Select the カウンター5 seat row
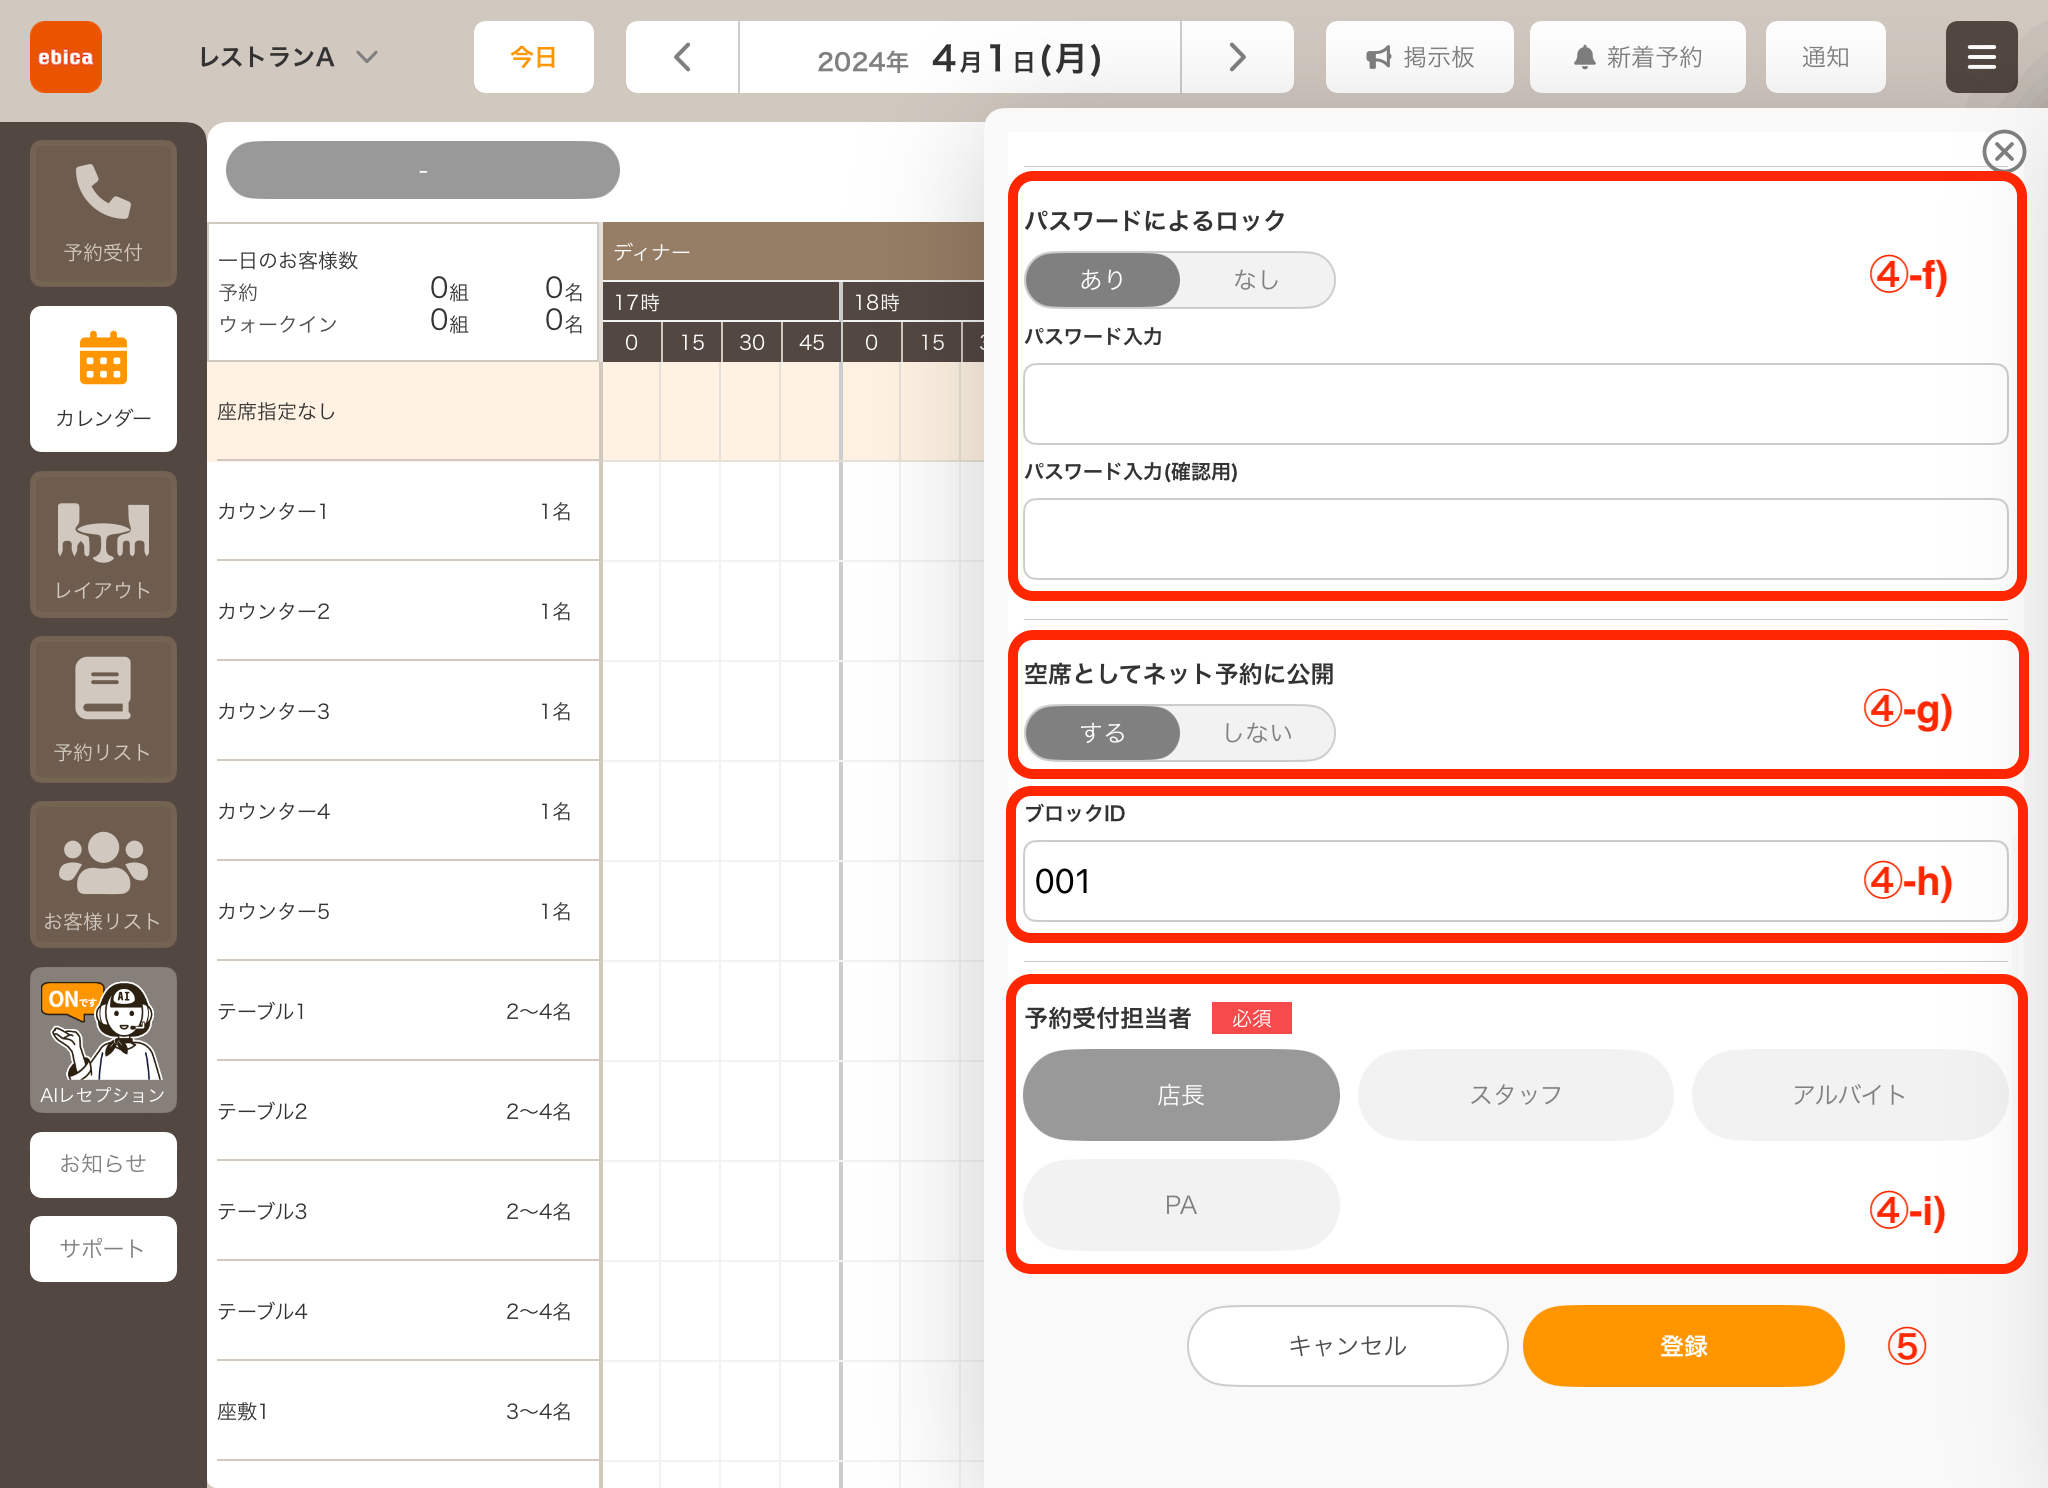Image resolution: width=2048 pixels, height=1488 pixels. [x=403, y=911]
